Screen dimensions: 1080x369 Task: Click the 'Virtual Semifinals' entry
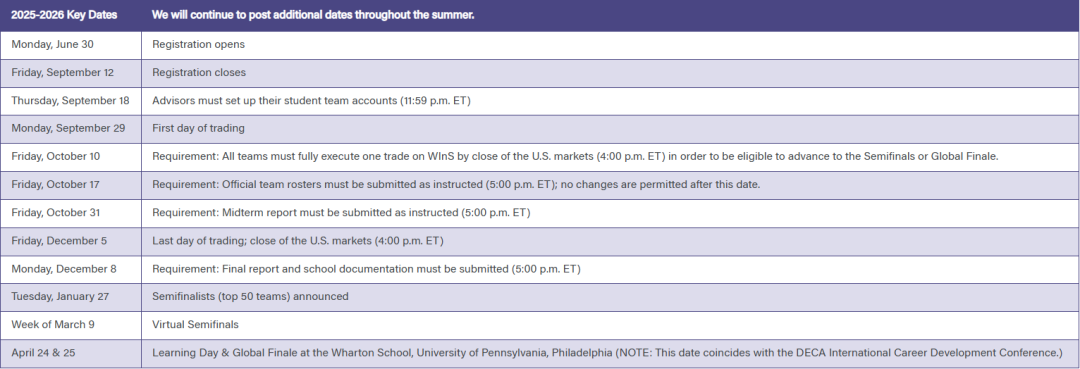click(x=196, y=325)
